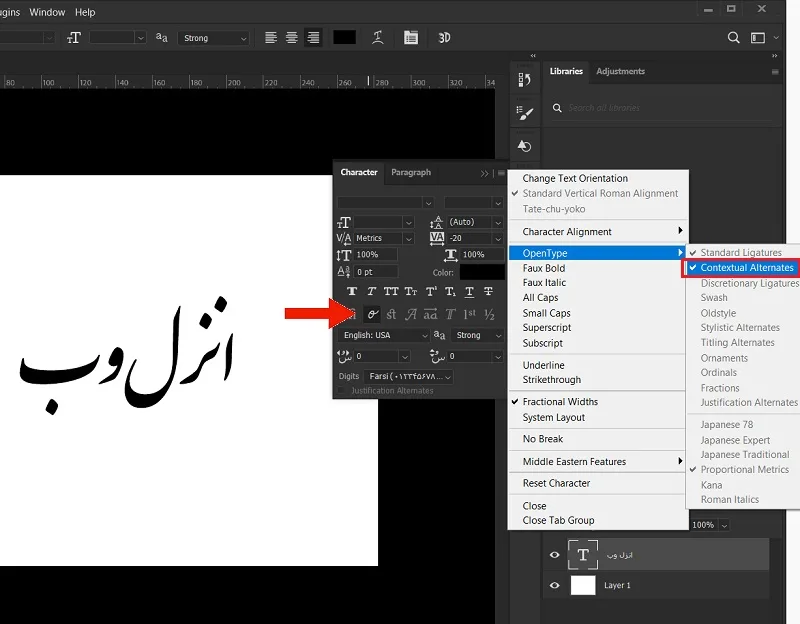Select No Break menu entry
Image resolution: width=800 pixels, height=624 pixels.
point(543,439)
